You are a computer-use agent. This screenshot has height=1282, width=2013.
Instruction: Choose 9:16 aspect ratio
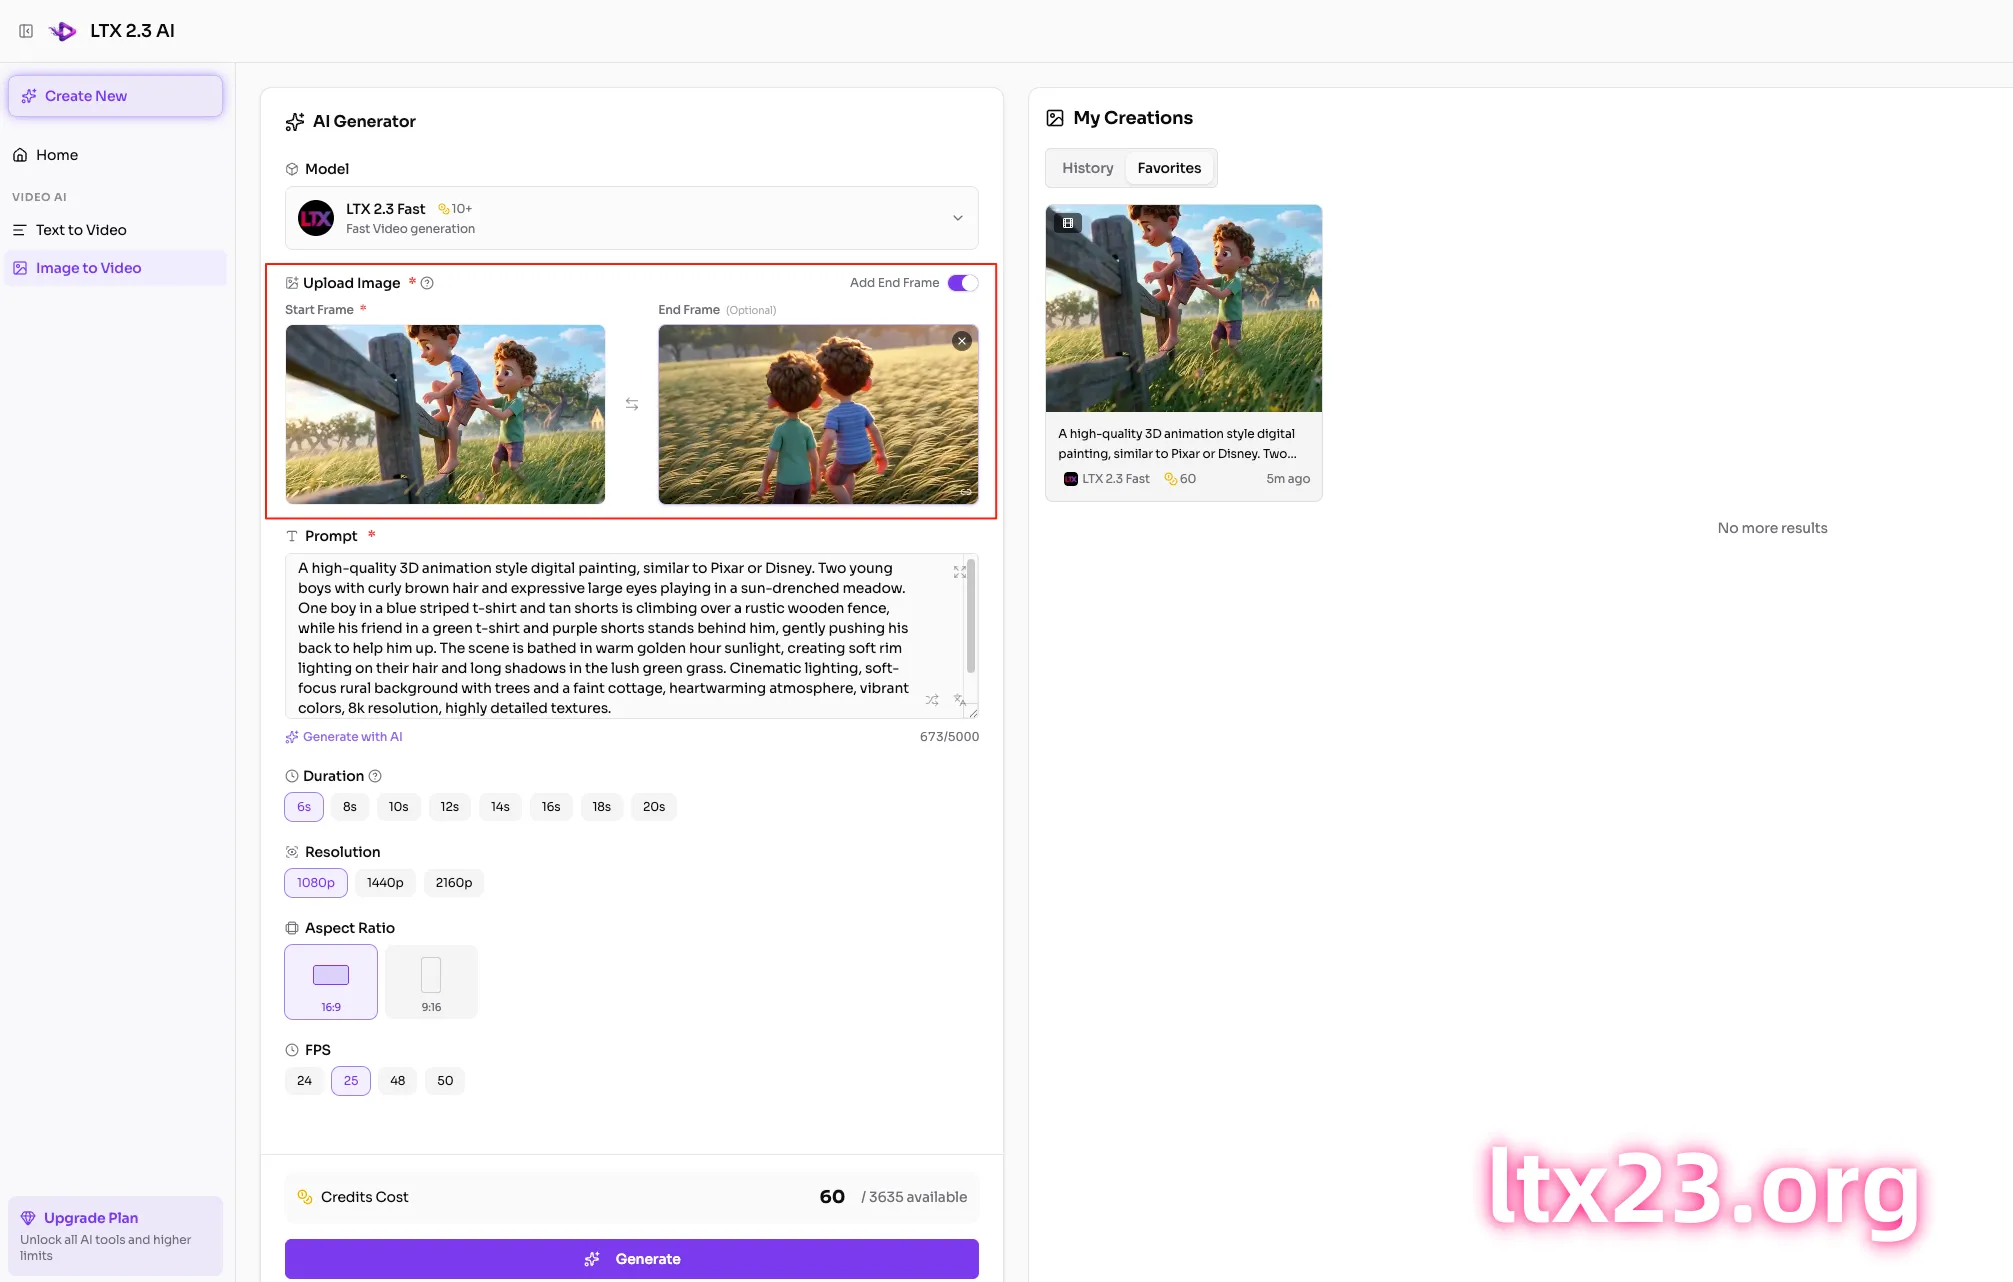click(x=431, y=982)
